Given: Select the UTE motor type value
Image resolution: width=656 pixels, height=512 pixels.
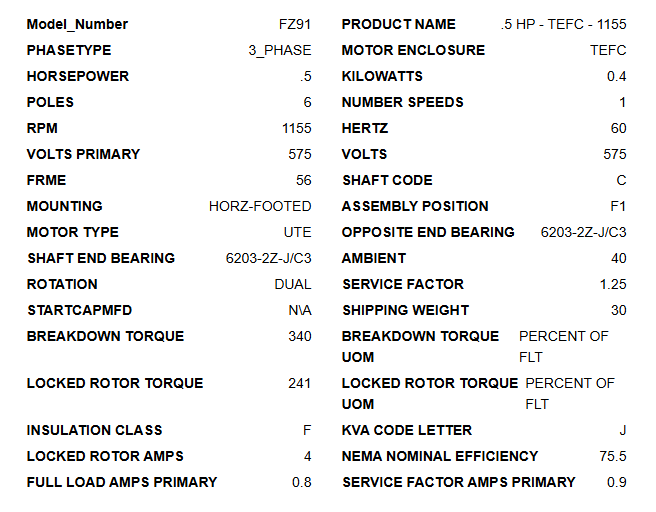Looking at the screenshot, I should [297, 232].
